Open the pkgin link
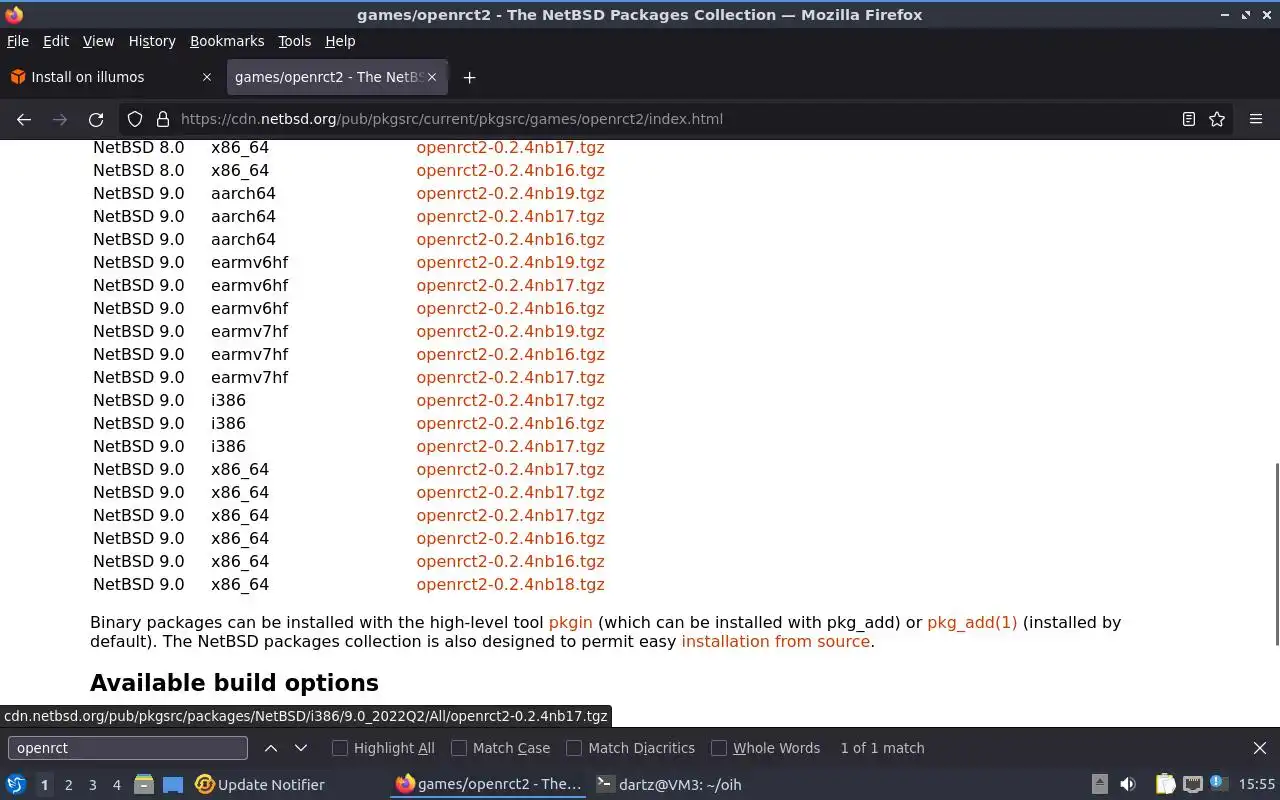This screenshot has height=800, width=1280. pos(571,622)
